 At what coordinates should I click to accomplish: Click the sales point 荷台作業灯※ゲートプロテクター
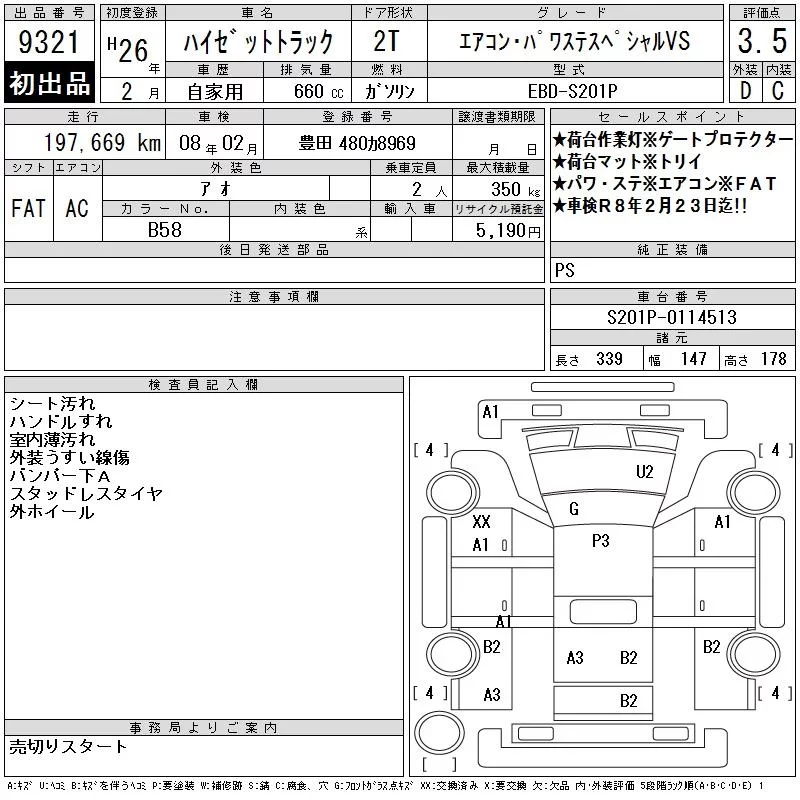coord(673,139)
